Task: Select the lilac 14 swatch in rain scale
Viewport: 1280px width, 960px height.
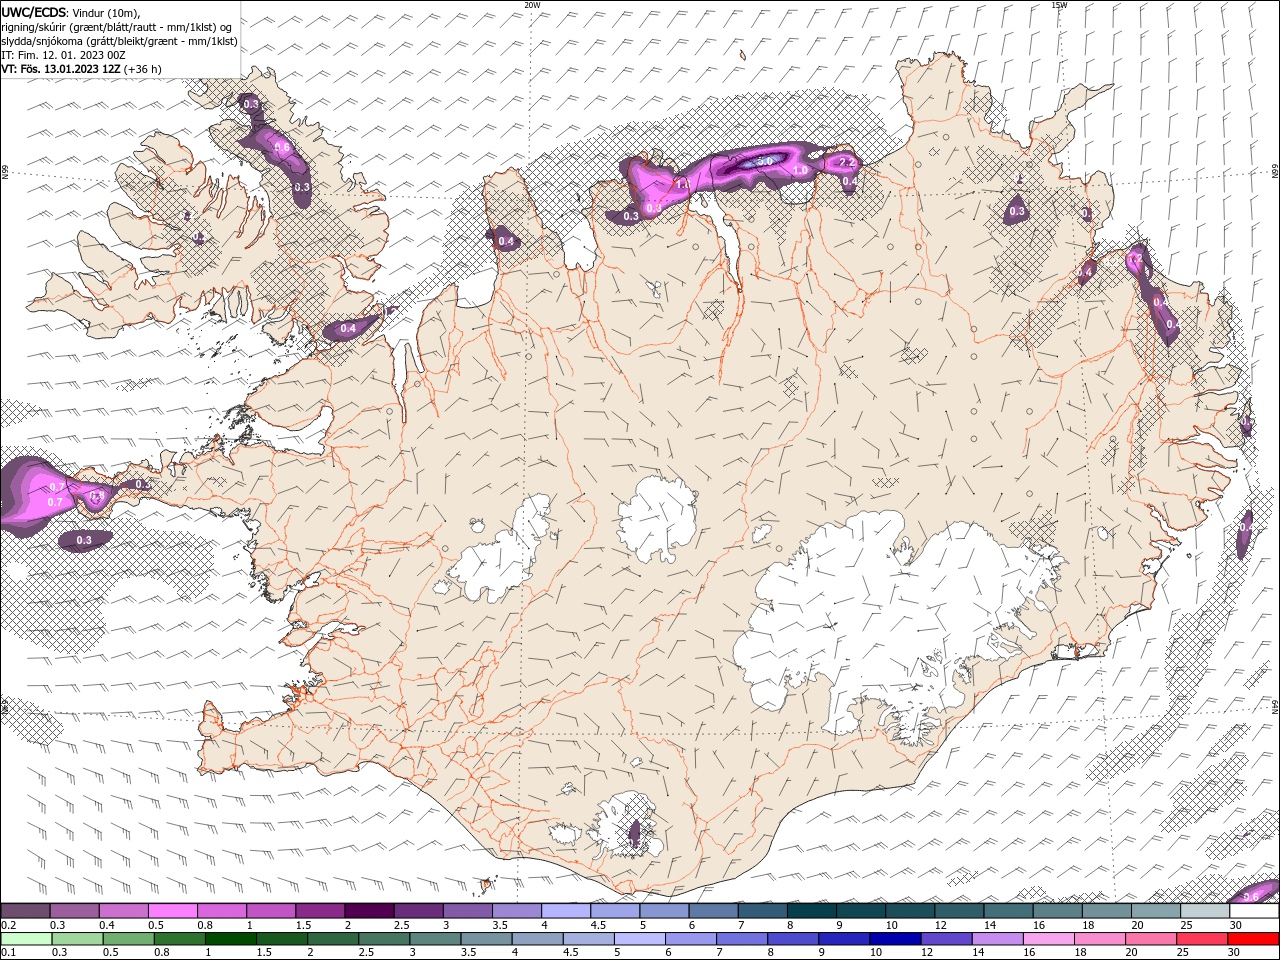Action: click(997, 939)
